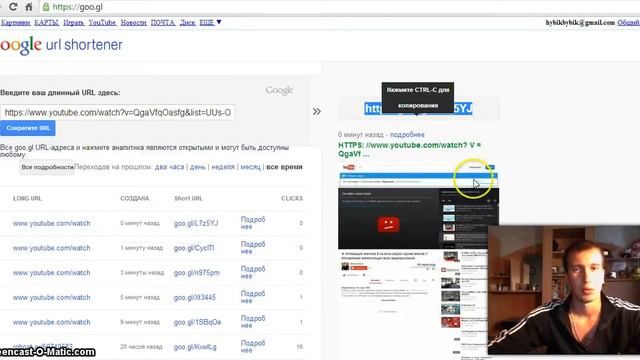The height and width of the screenshot is (360, 640).
Task: Filter clicks by день
Action: click(x=198, y=167)
